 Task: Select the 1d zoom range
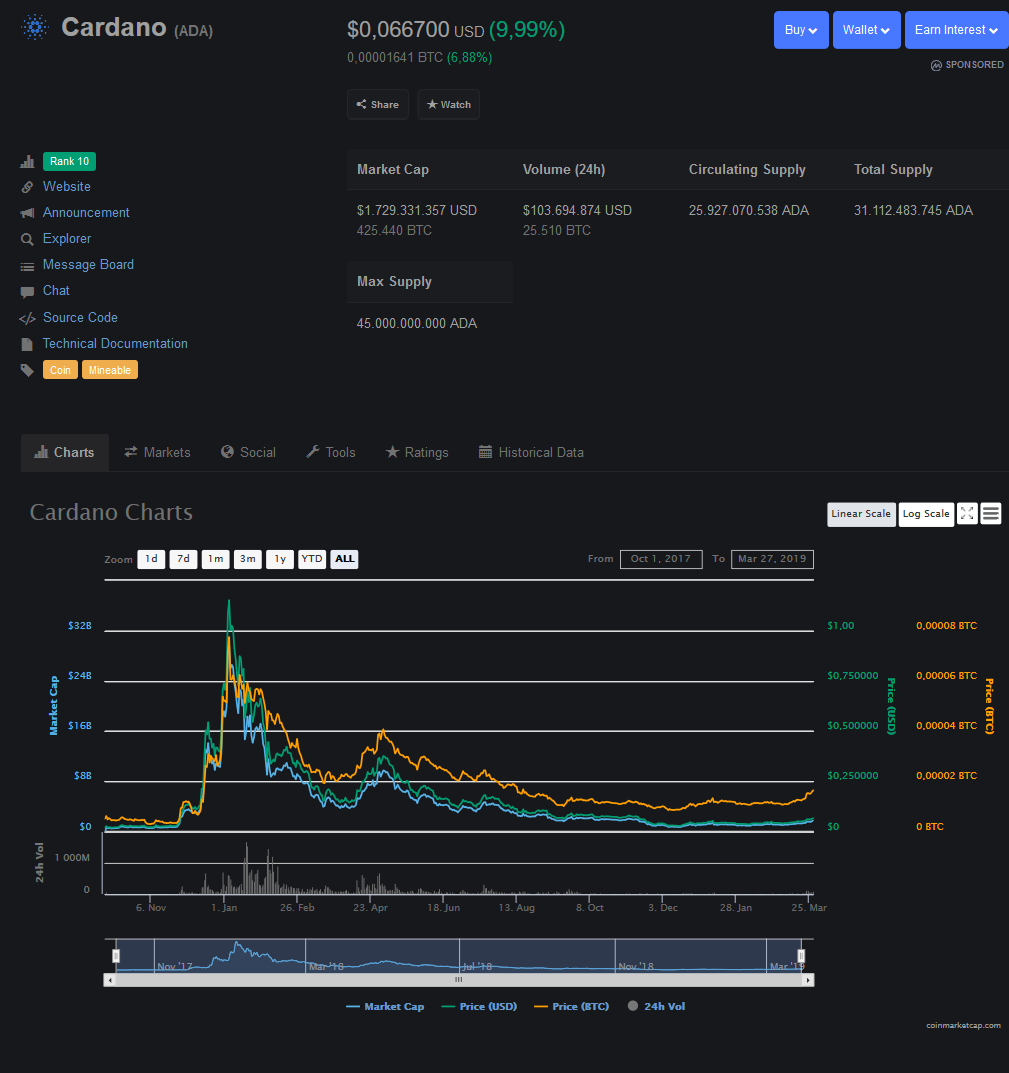pos(151,559)
